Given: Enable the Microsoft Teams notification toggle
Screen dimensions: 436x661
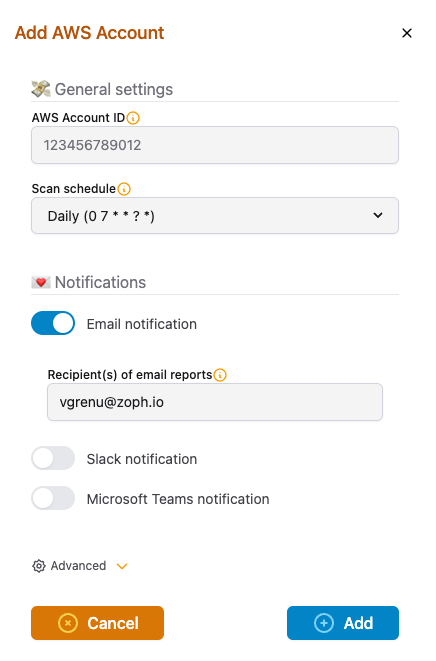Looking at the screenshot, I should (53, 498).
